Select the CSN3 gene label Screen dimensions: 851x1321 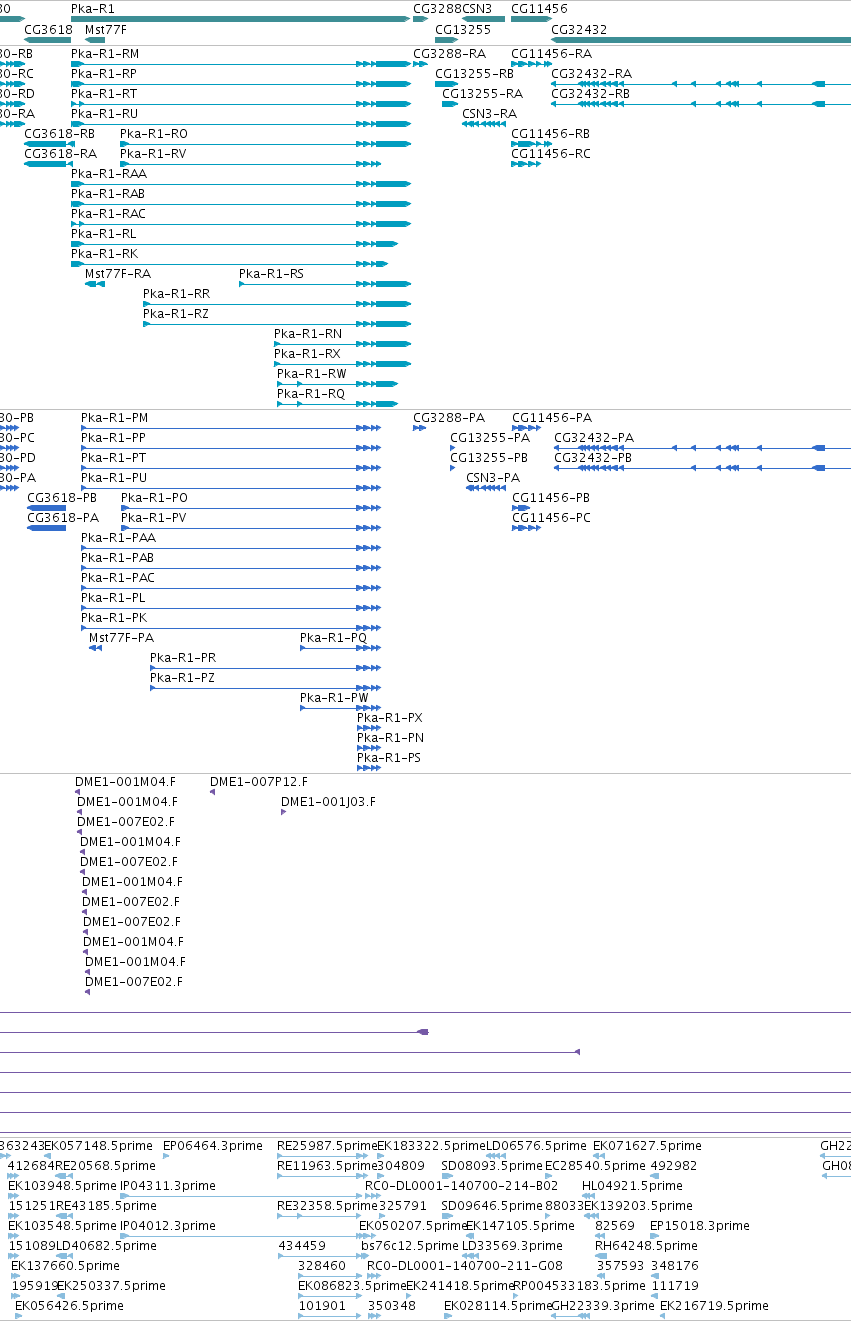(x=477, y=8)
